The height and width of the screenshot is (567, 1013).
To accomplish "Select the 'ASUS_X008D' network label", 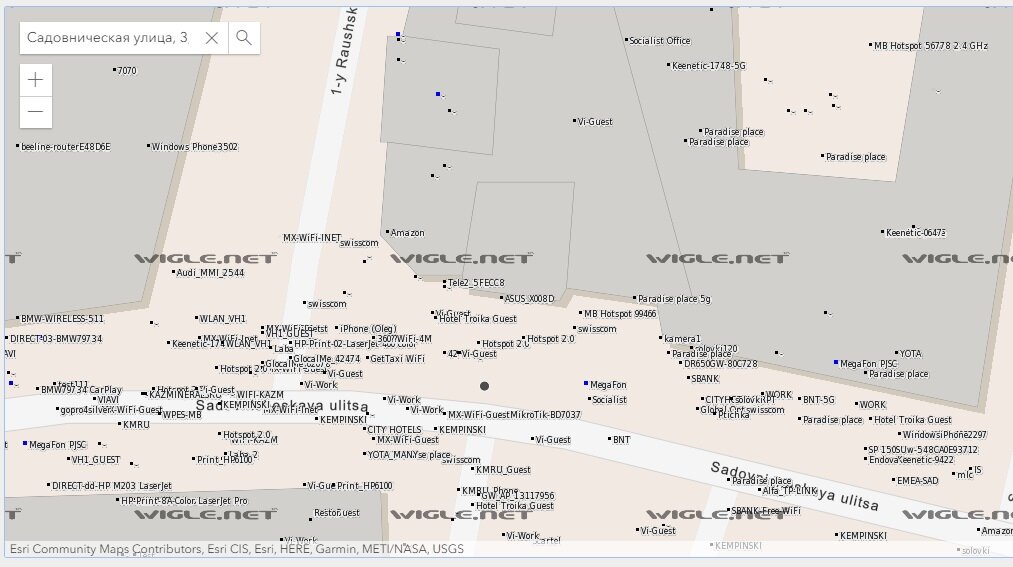I will coord(529,299).
